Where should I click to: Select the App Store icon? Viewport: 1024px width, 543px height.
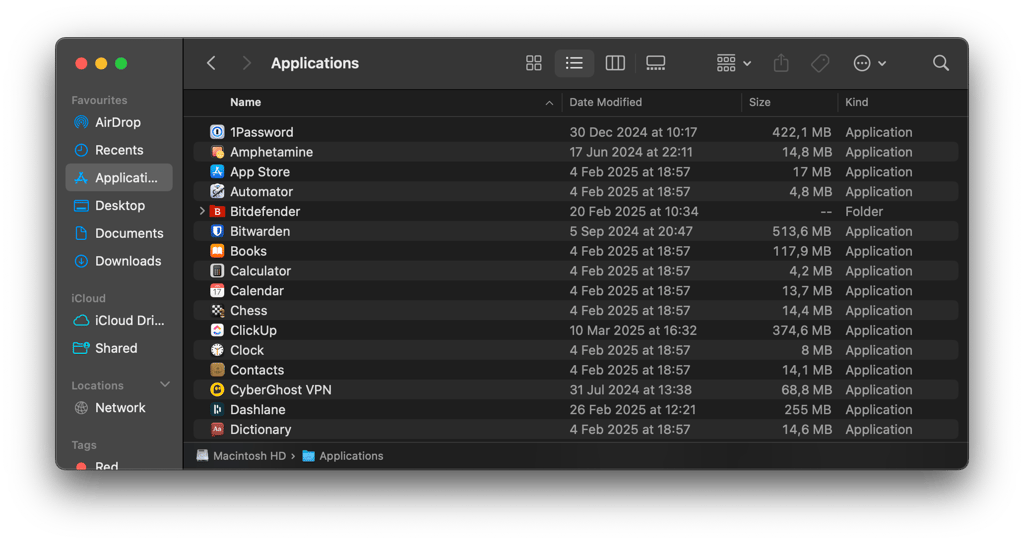coord(217,171)
